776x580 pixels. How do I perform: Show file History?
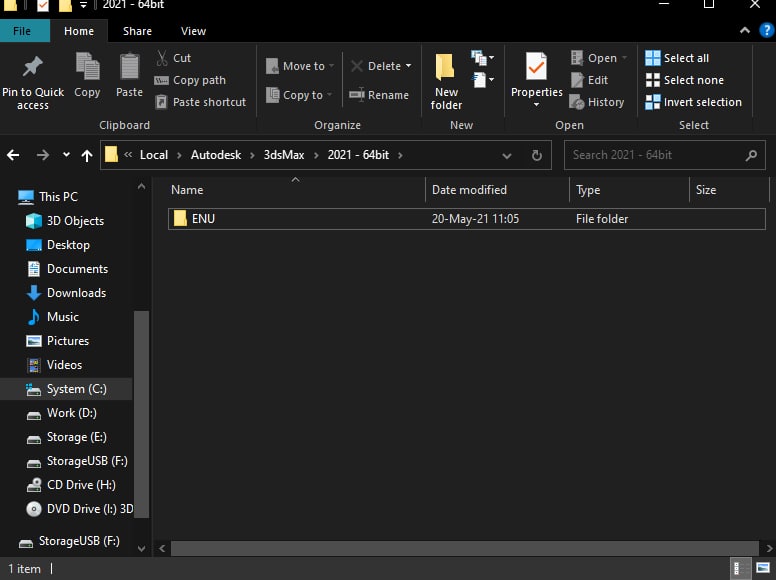596,102
